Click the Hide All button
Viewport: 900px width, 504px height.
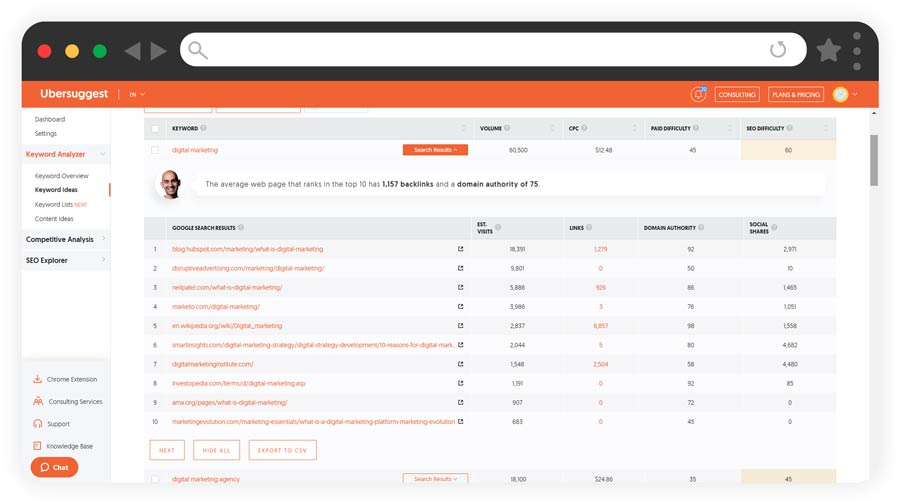216,450
